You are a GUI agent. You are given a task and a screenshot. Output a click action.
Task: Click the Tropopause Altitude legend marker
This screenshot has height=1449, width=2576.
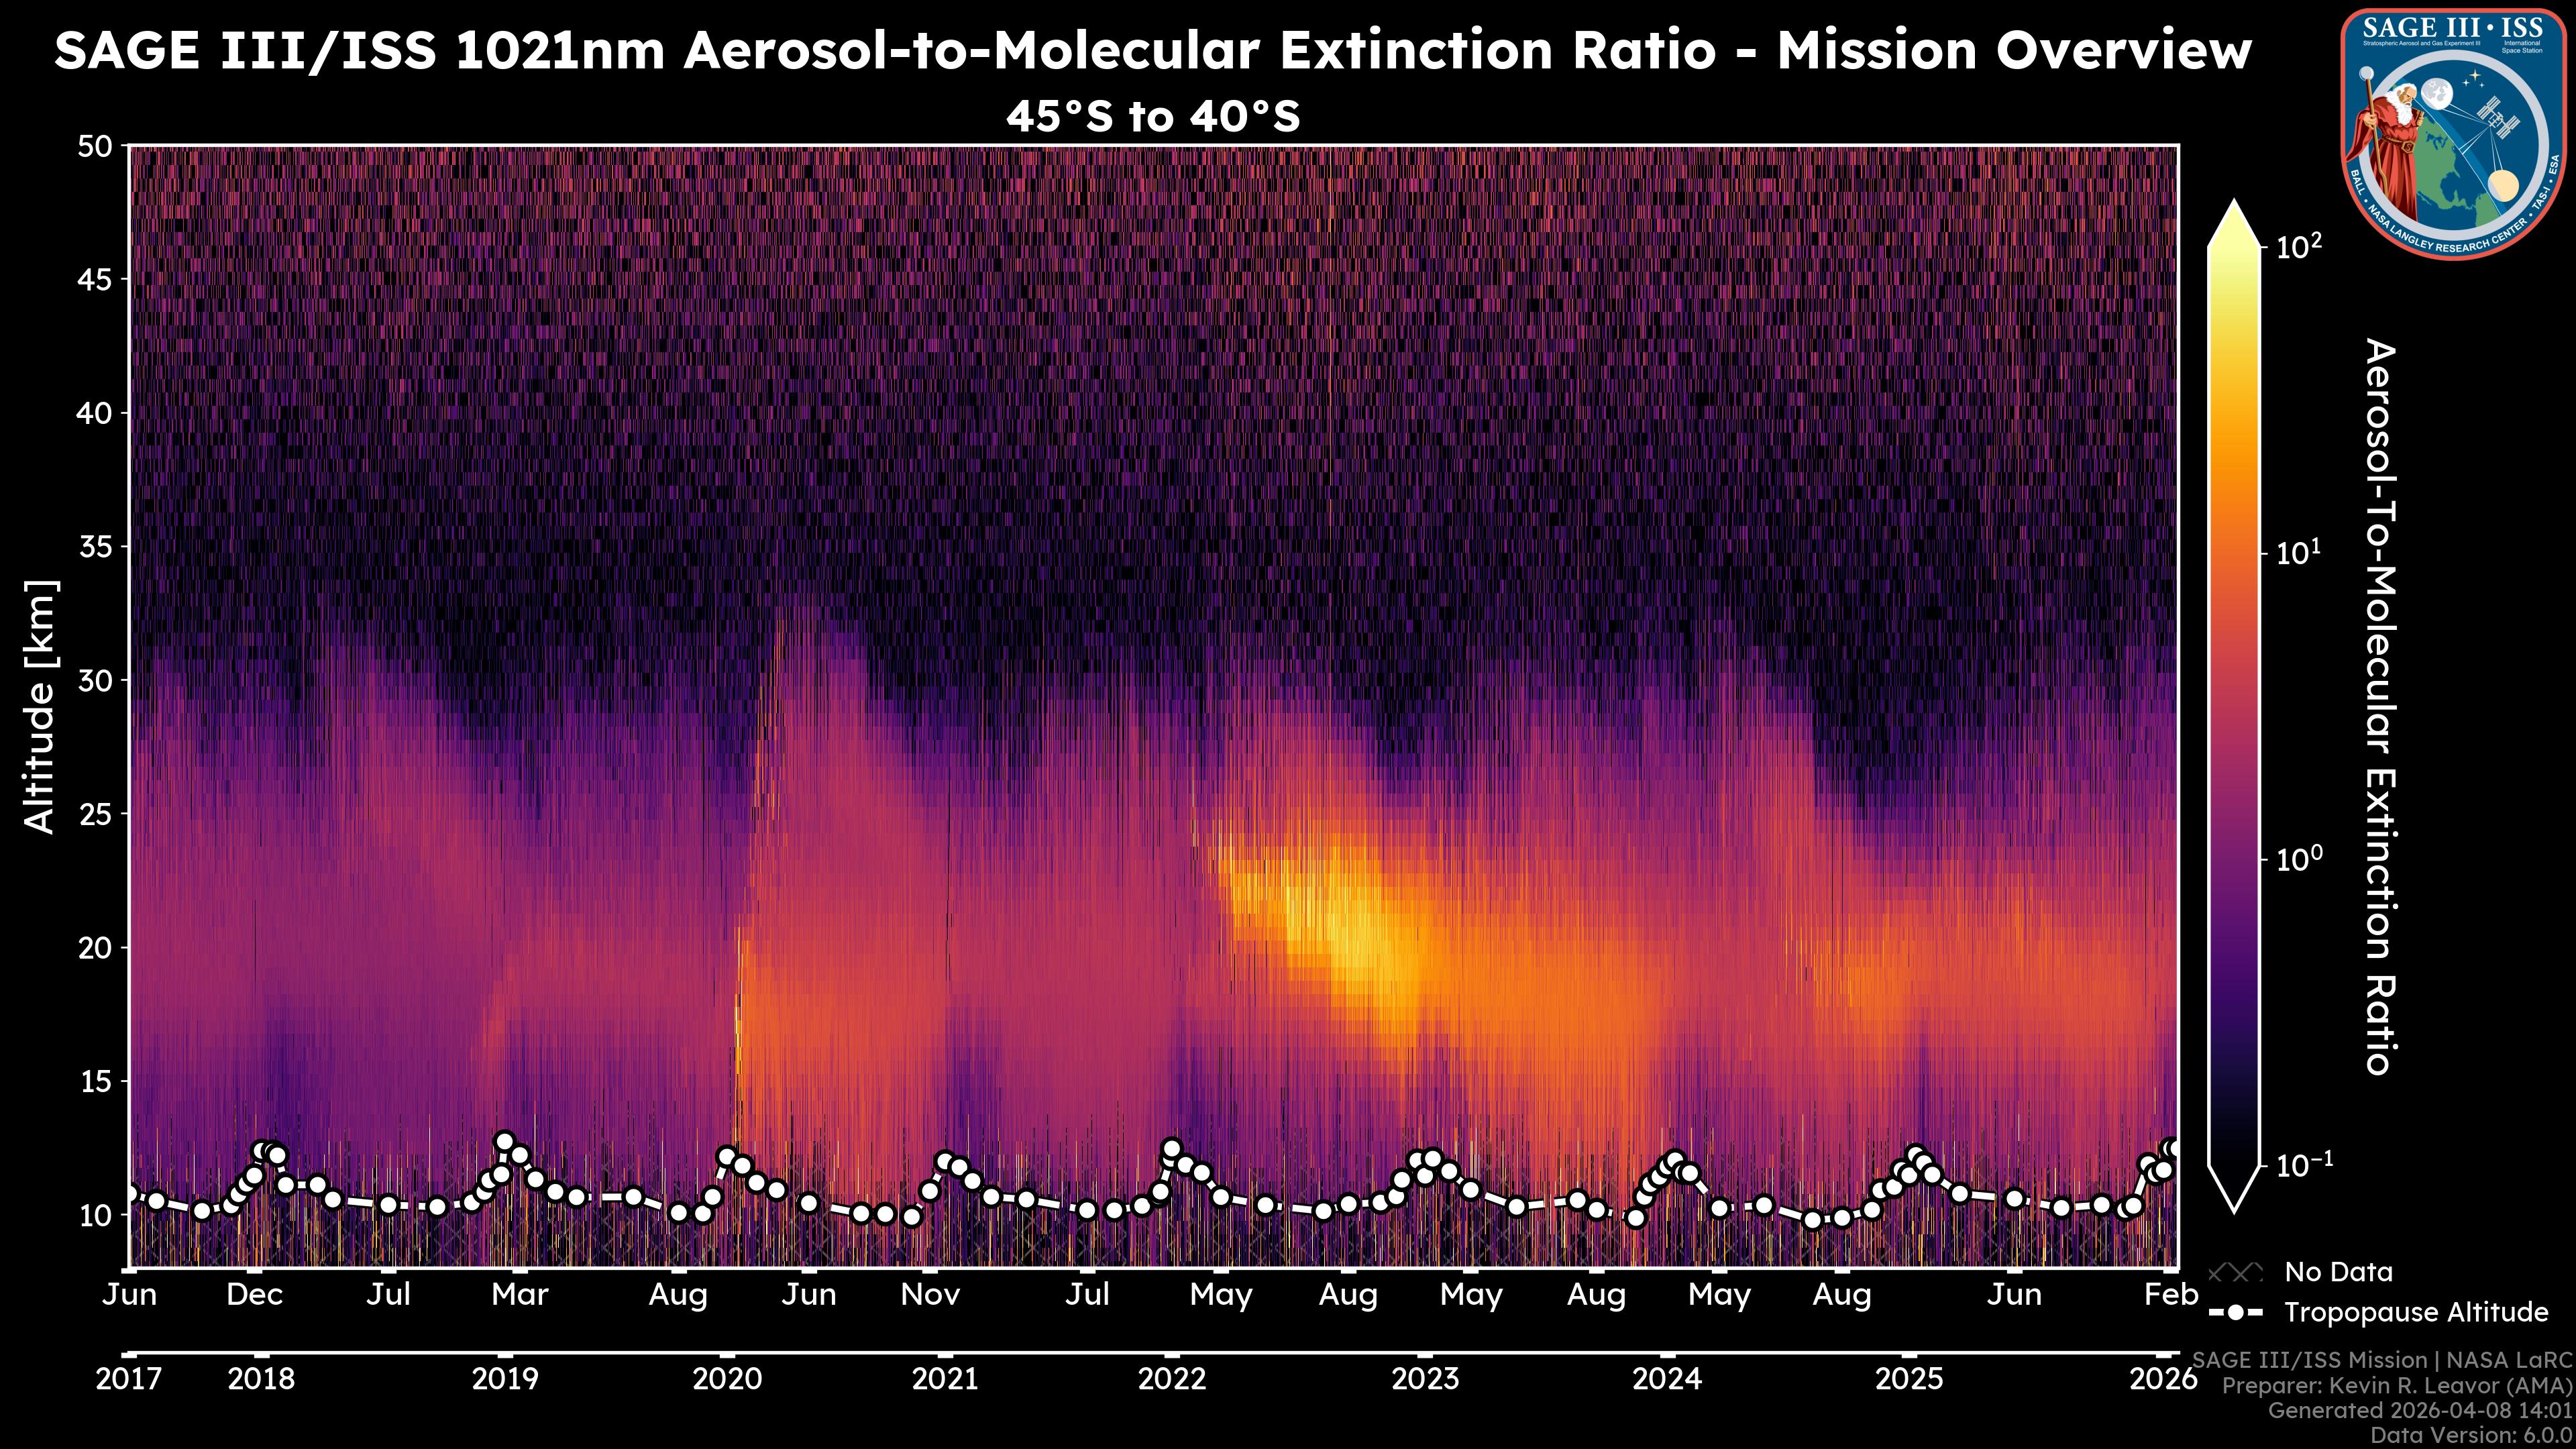pyautogui.click(x=2235, y=1312)
